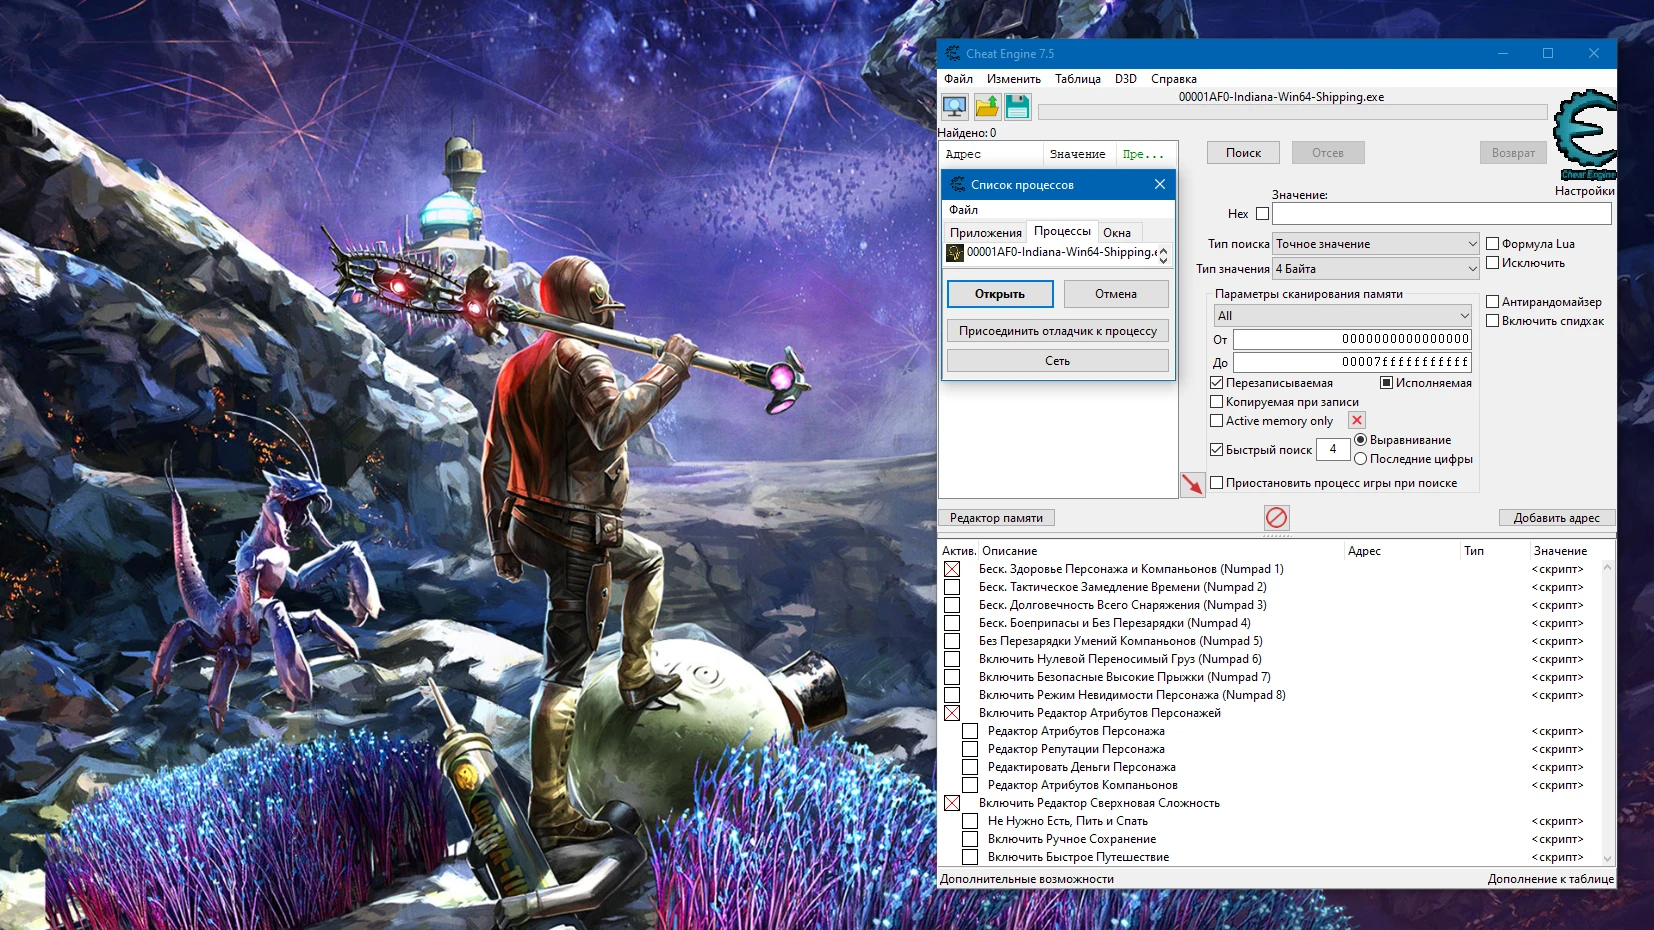The width and height of the screenshot is (1654, 930).
Task: Open the Тип поиска dropdown
Action: click(1375, 243)
